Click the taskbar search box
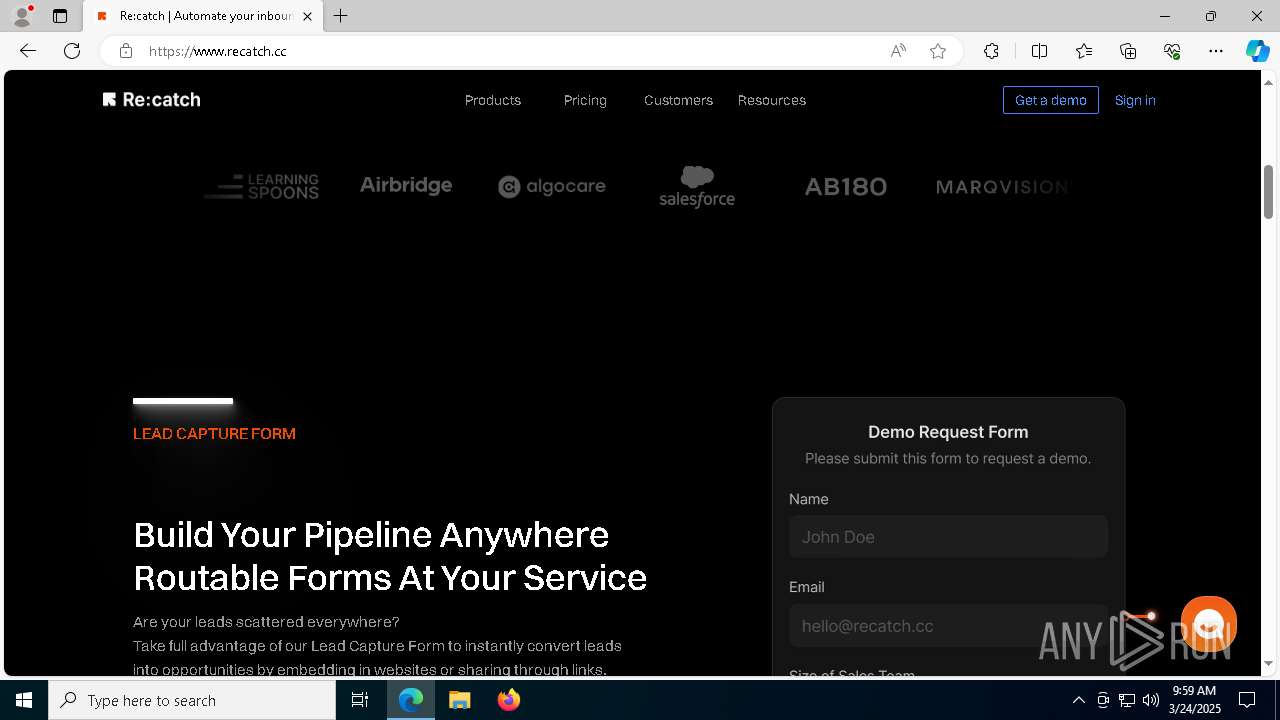Image resolution: width=1280 pixels, height=720 pixels. [192, 700]
